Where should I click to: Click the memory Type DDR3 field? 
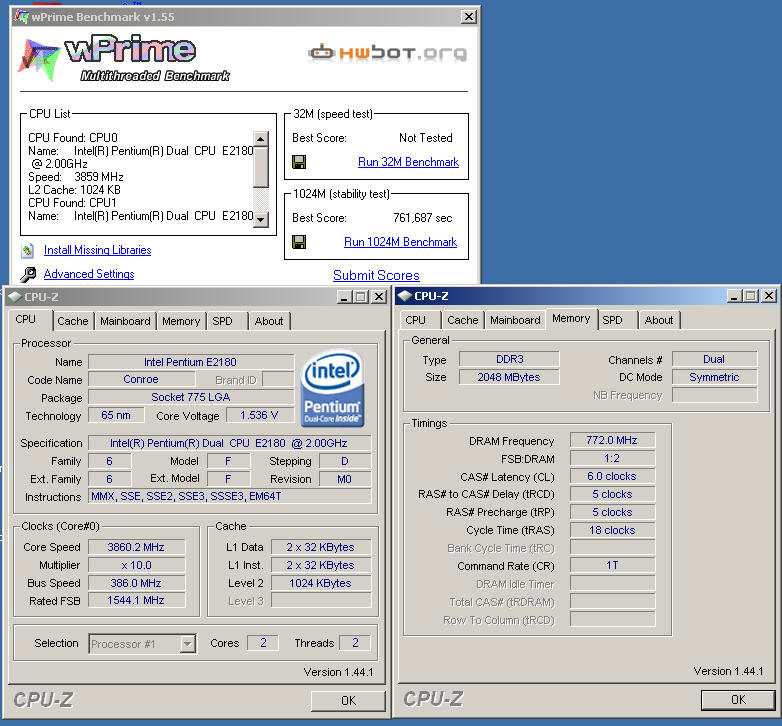(x=509, y=359)
